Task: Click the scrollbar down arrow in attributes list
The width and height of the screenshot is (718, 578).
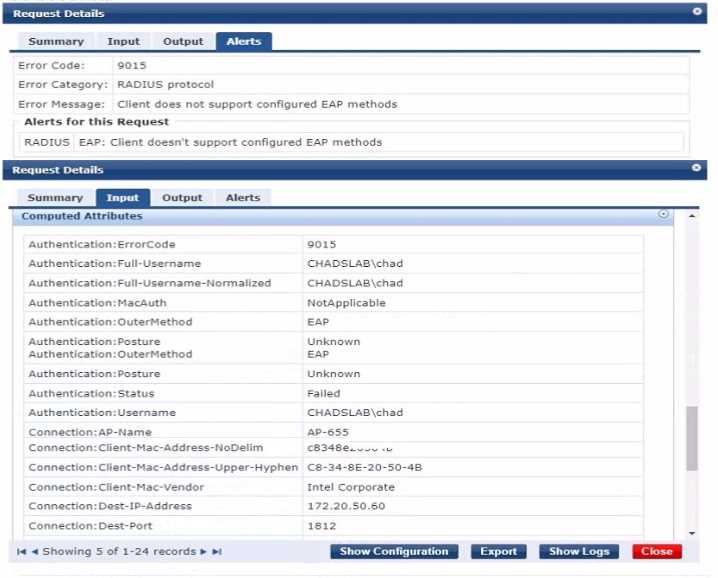Action: 692,534
